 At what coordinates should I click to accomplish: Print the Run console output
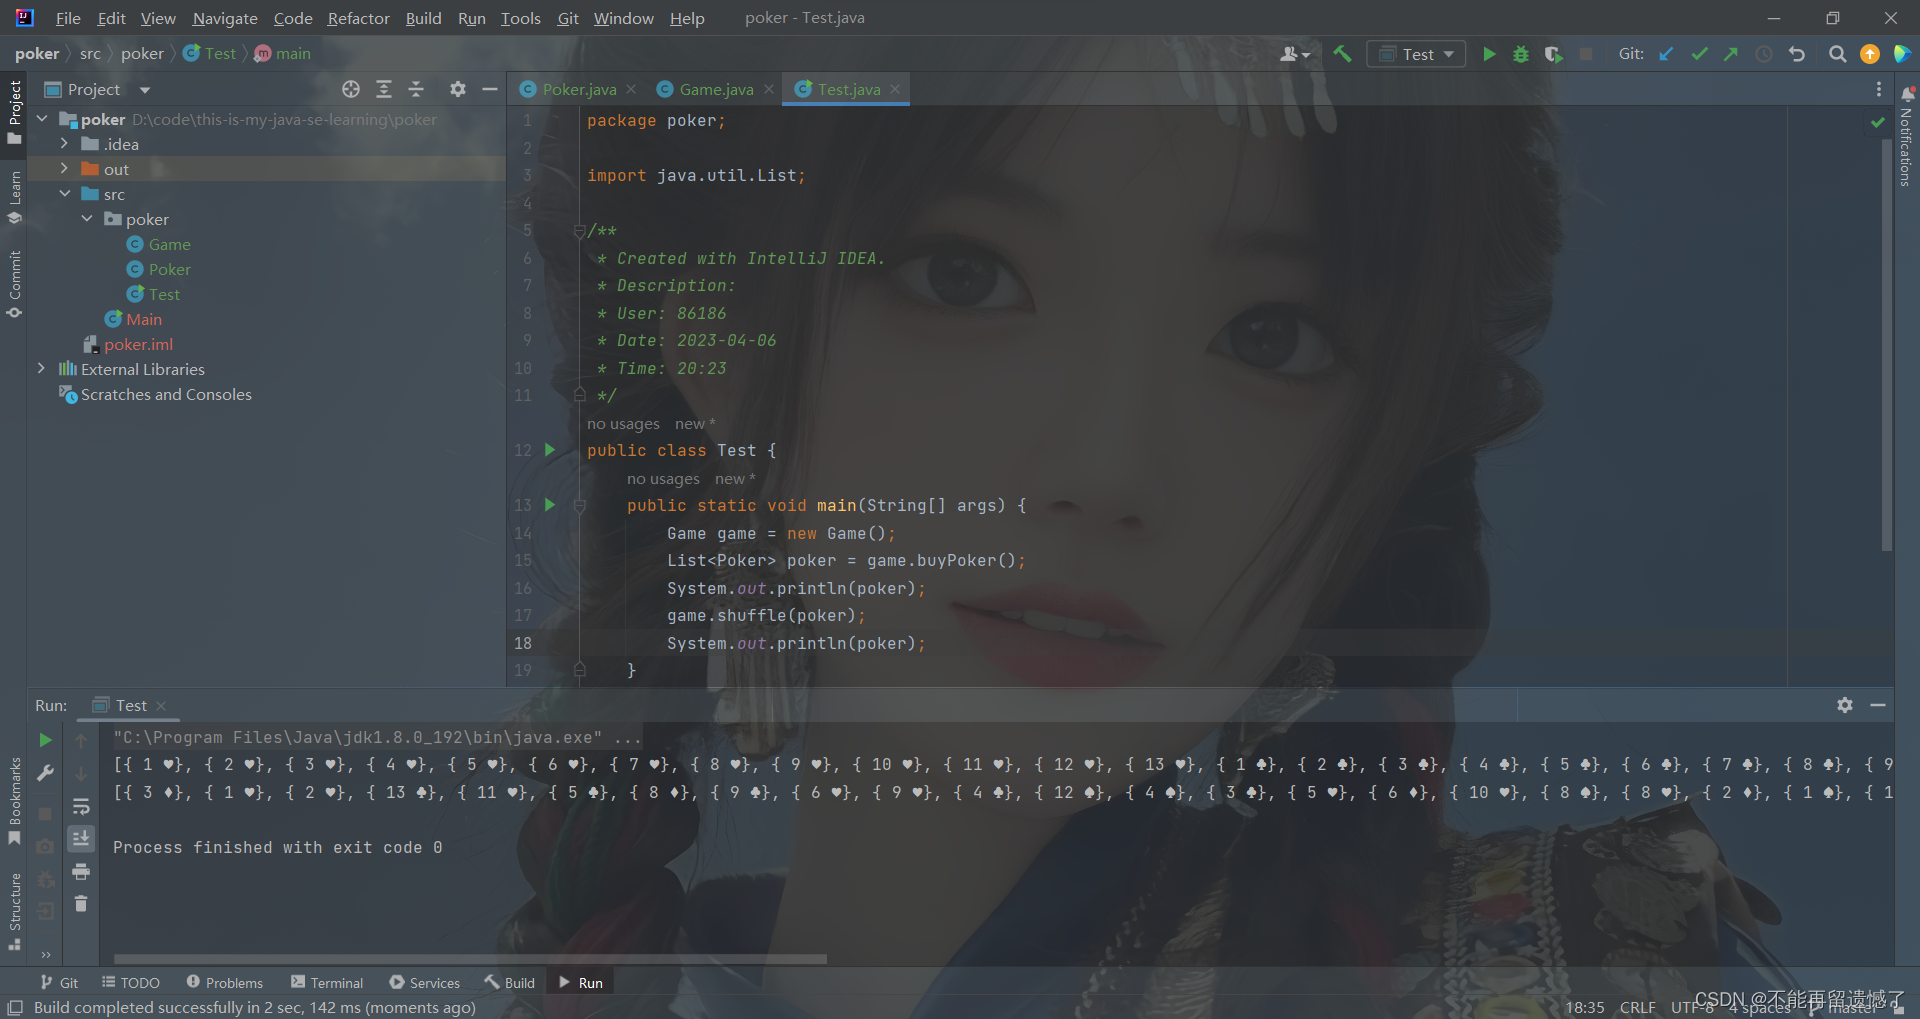click(x=81, y=871)
